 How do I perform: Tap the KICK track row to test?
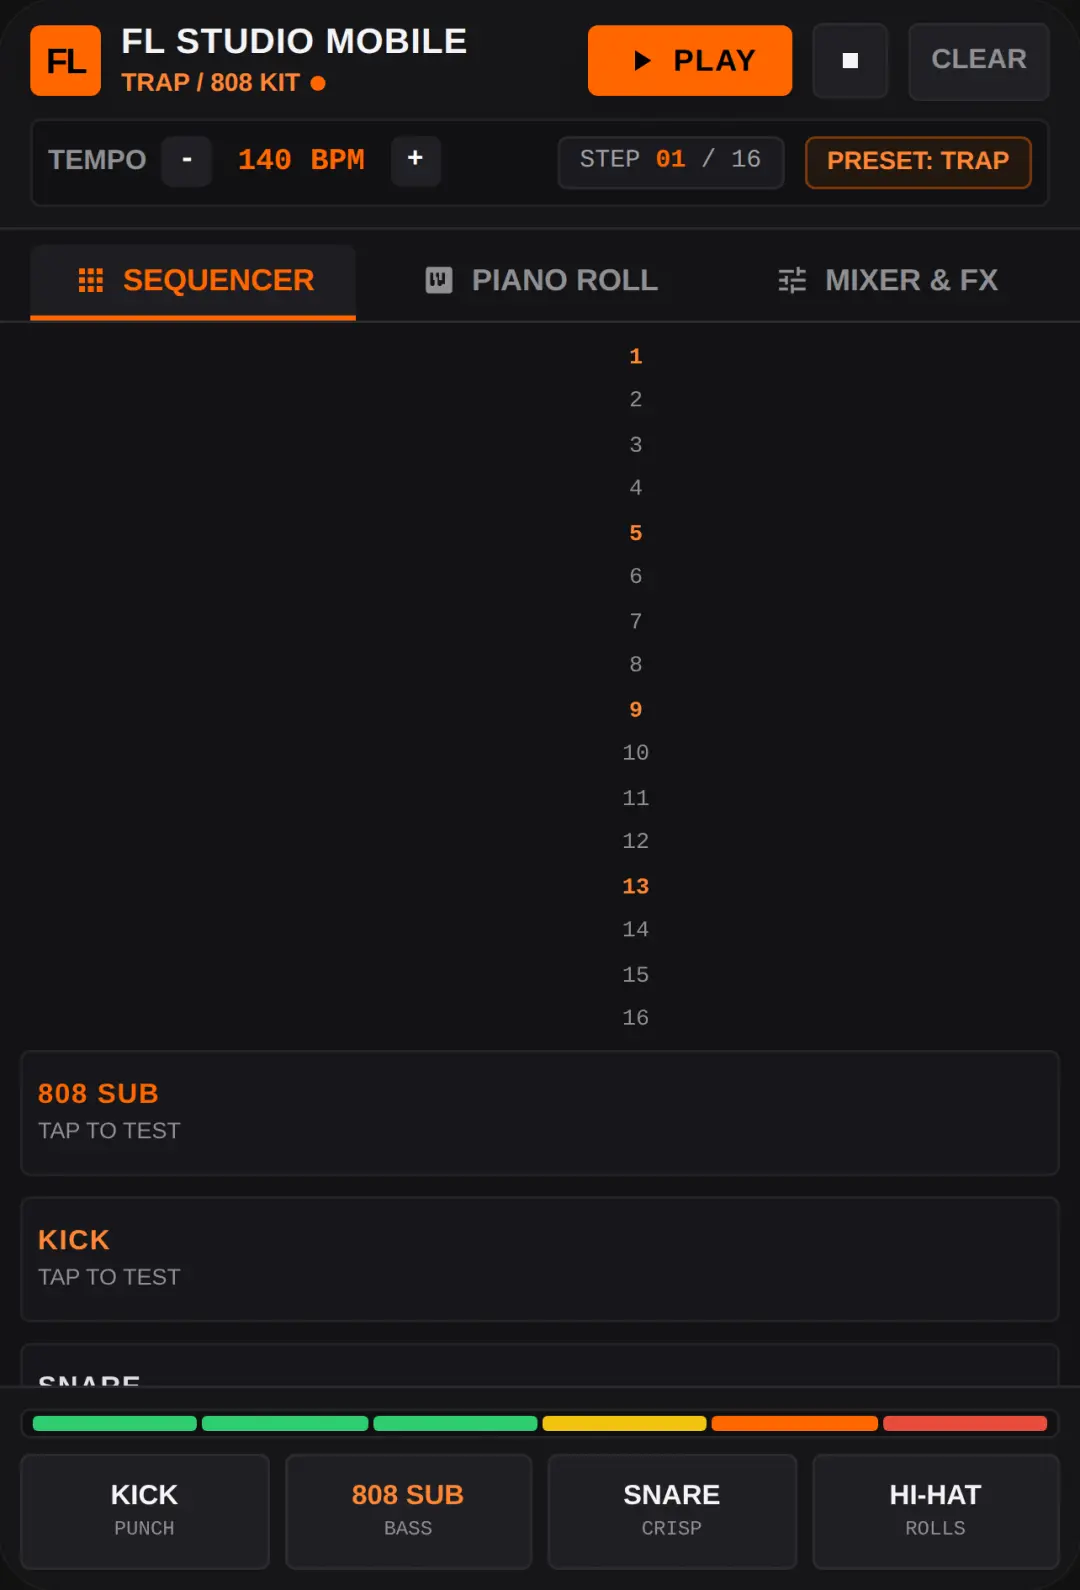(540, 1259)
